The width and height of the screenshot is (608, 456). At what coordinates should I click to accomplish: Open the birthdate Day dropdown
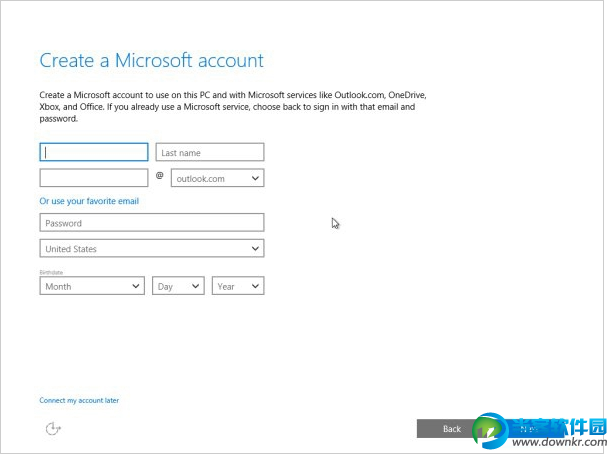(x=178, y=286)
